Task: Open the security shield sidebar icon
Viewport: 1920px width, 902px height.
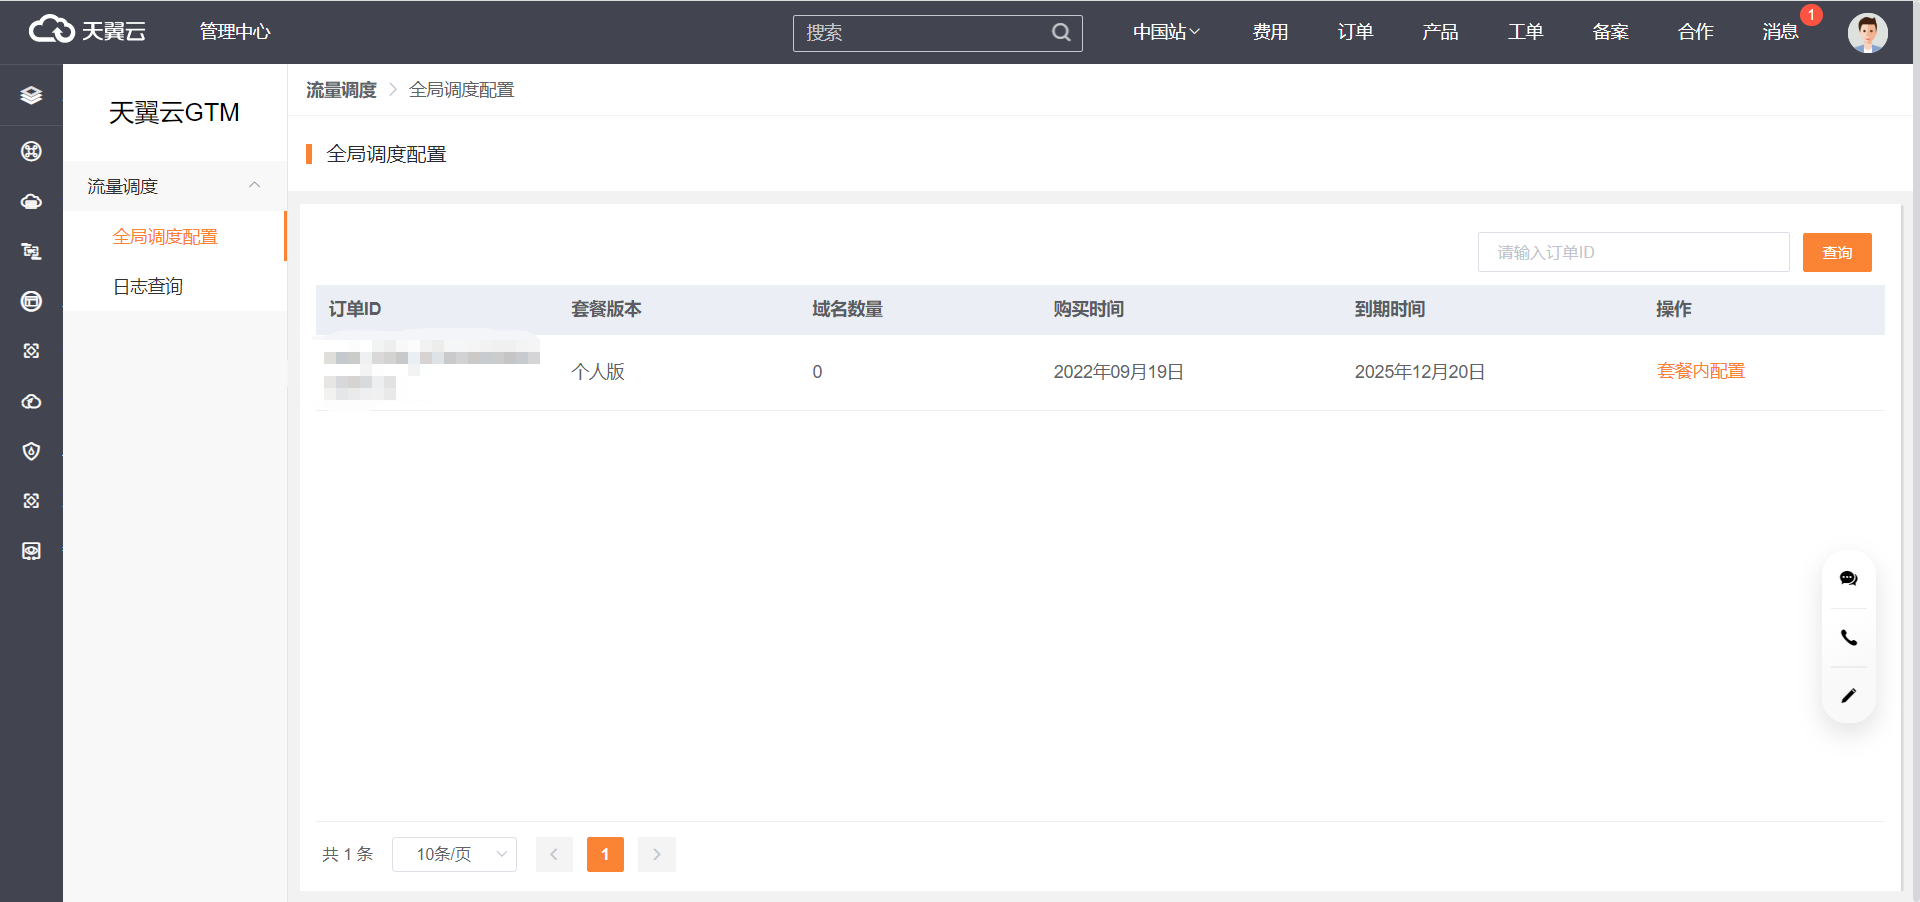Action: (31, 451)
